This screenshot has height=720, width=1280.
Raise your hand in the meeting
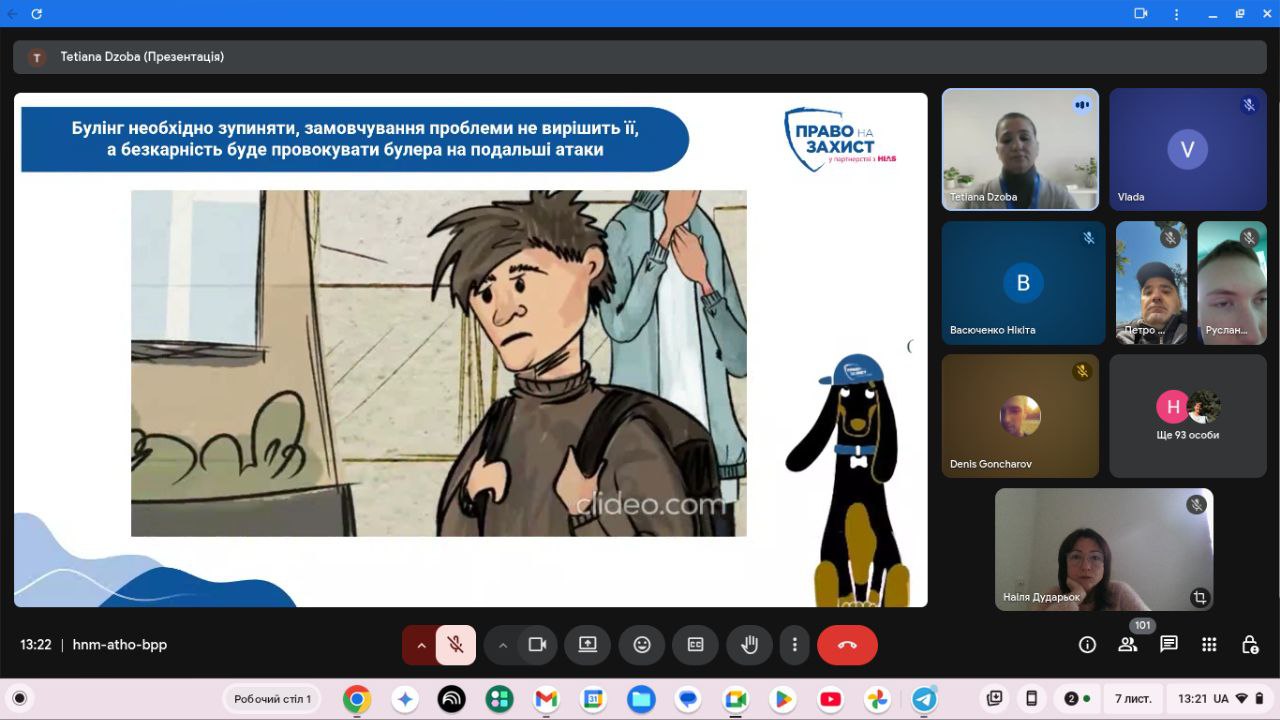[x=748, y=645]
